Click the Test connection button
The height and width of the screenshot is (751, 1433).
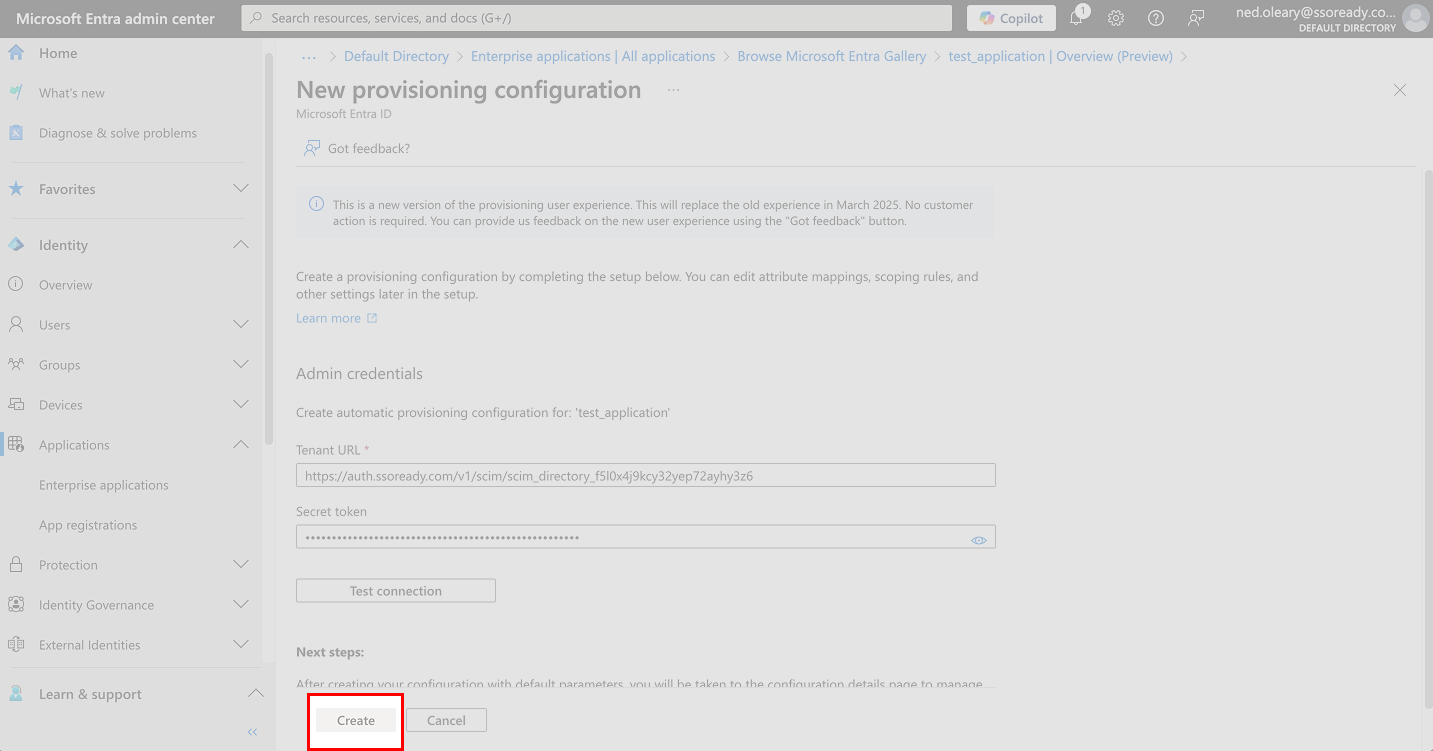[x=396, y=591]
